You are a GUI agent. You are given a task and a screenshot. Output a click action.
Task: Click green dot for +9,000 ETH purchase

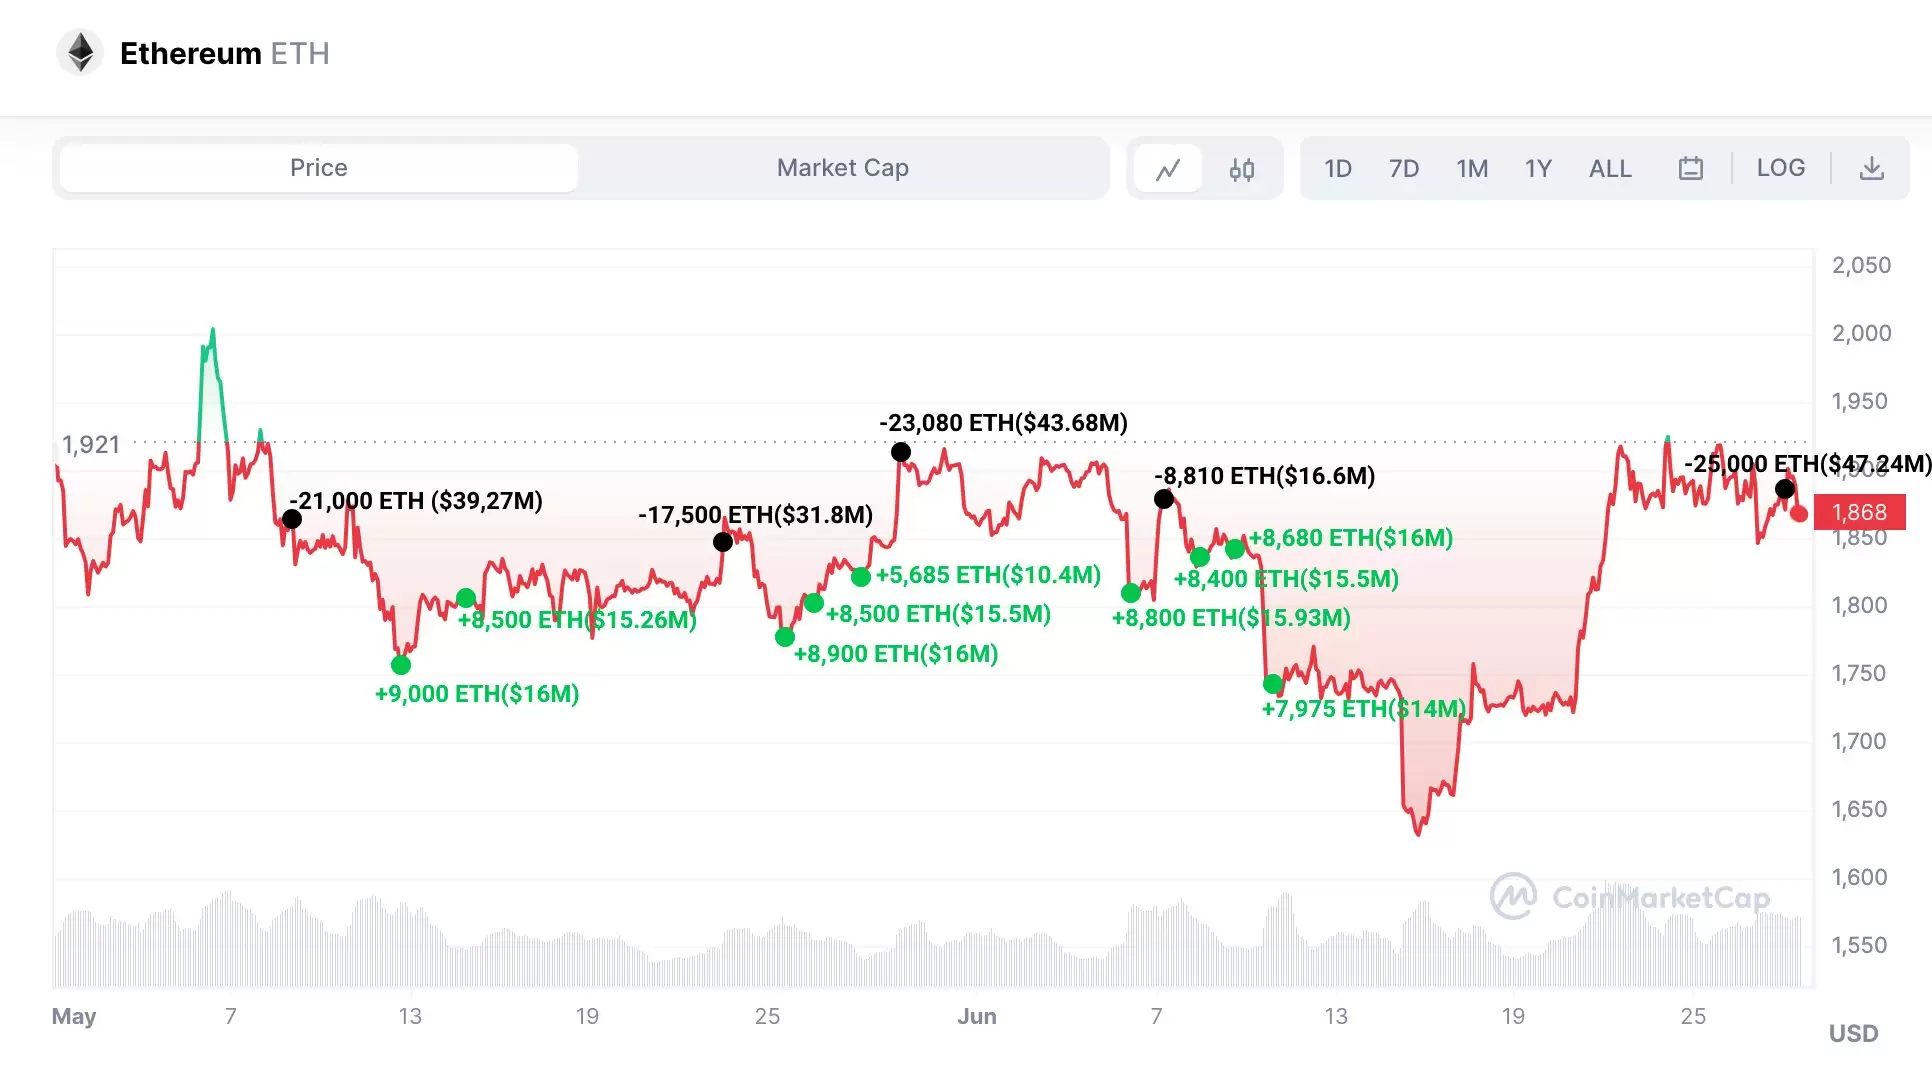coord(401,665)
